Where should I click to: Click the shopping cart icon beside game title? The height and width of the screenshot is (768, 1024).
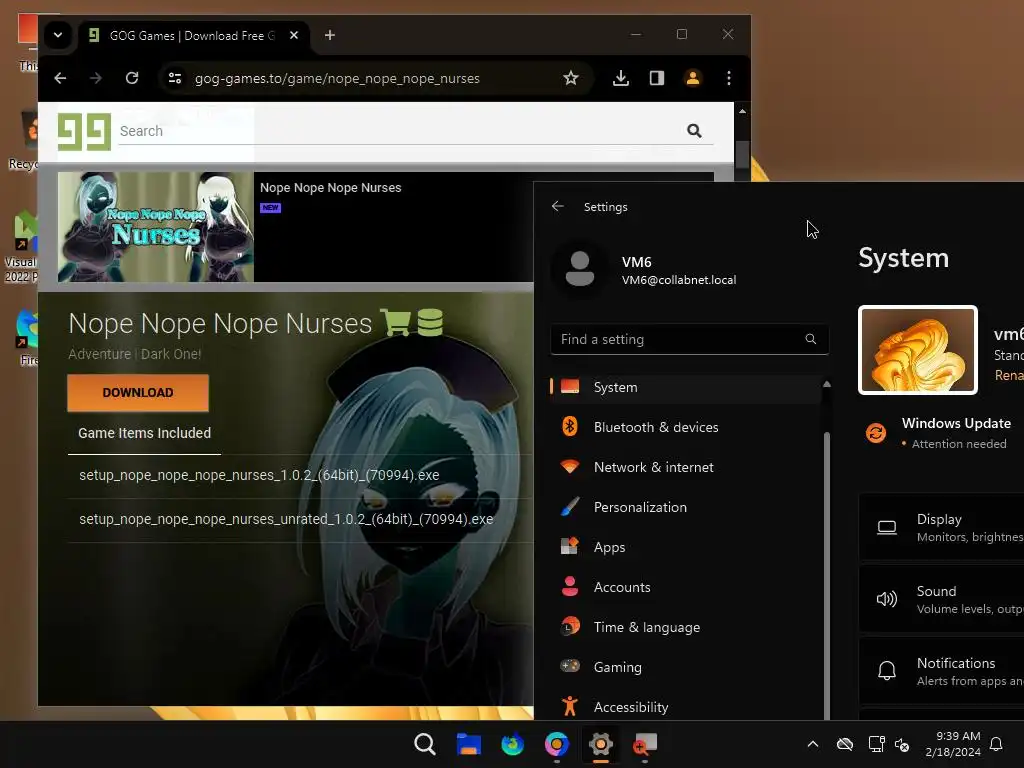pyautogui.click(x=395, y=322)
